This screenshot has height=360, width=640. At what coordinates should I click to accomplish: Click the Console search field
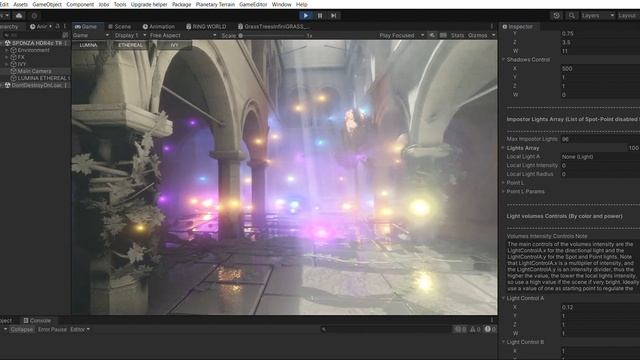(386, 329)
